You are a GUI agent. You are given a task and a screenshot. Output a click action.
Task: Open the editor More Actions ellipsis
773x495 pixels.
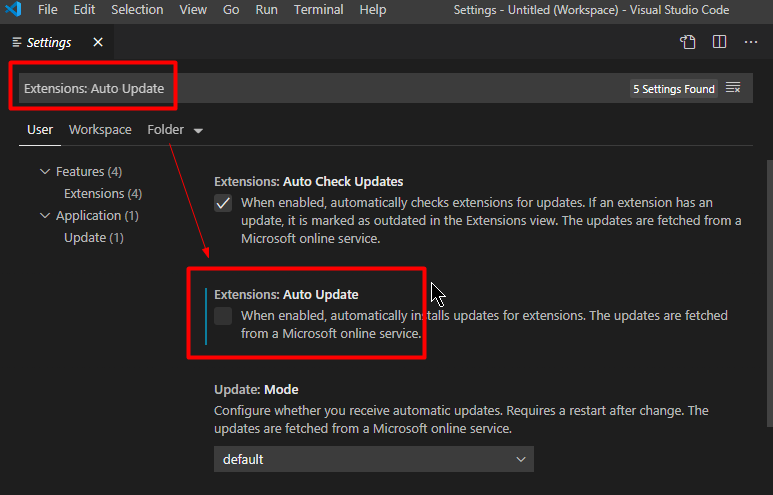751,42
